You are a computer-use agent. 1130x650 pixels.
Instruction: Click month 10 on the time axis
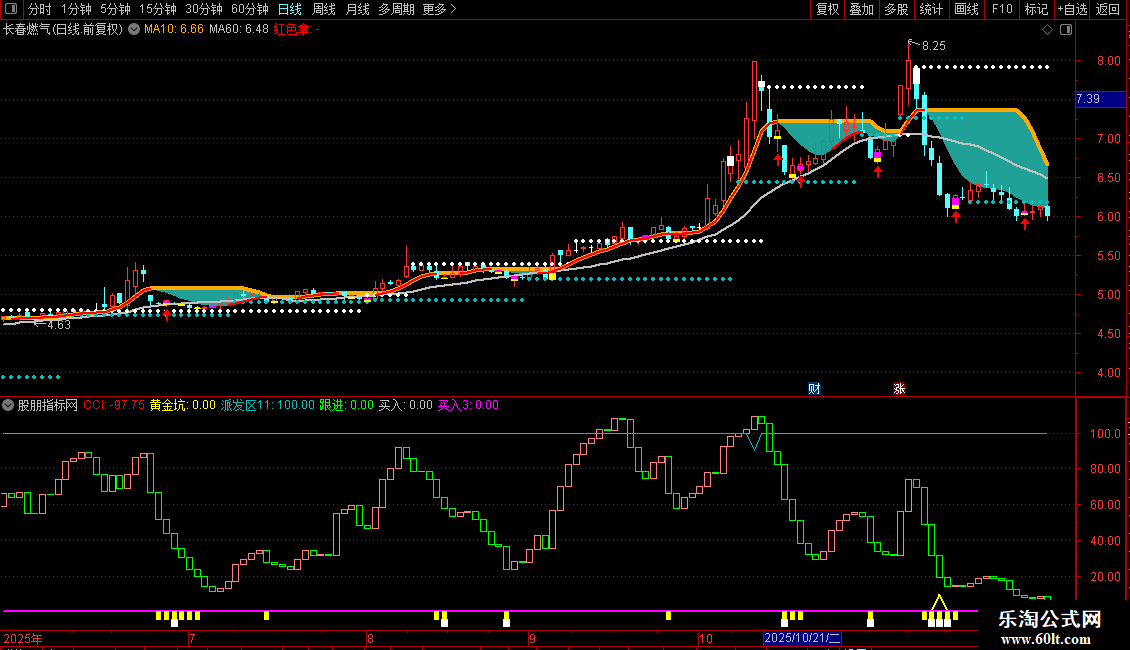coord(706,638)
